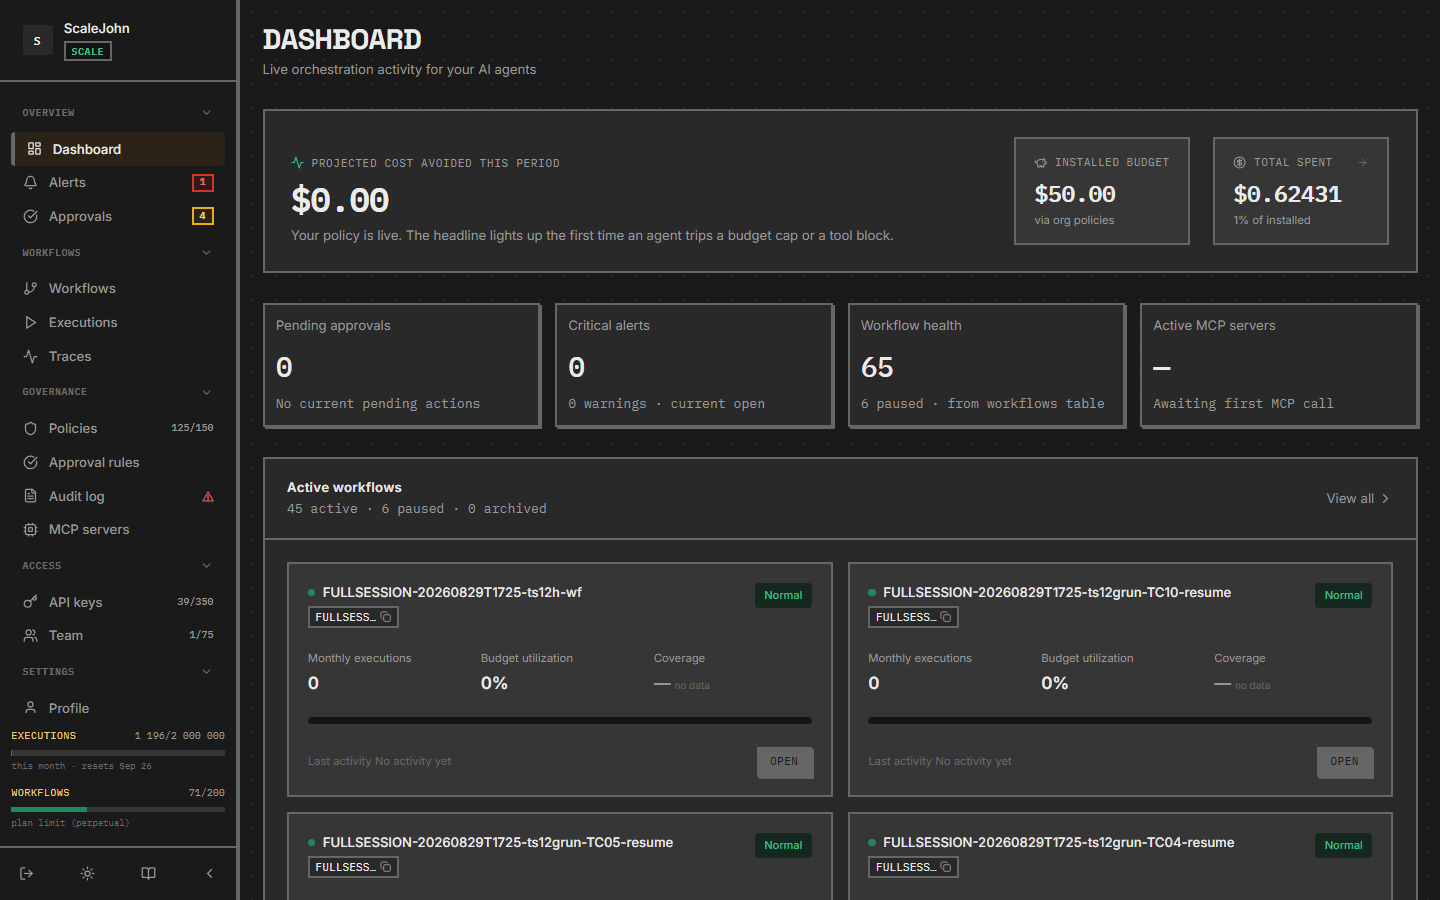Go to Alerts in sidebar

click(x=118, y=182)
